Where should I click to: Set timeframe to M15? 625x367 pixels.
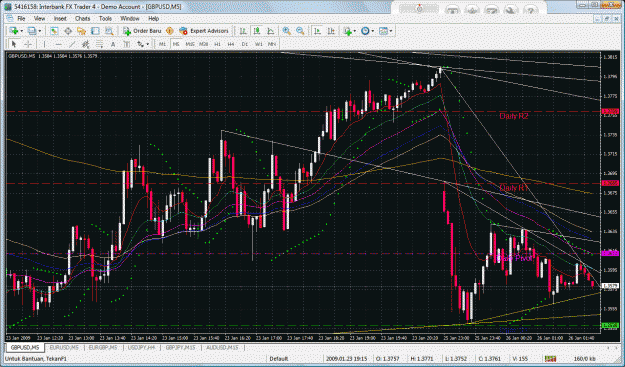[190, 44]
